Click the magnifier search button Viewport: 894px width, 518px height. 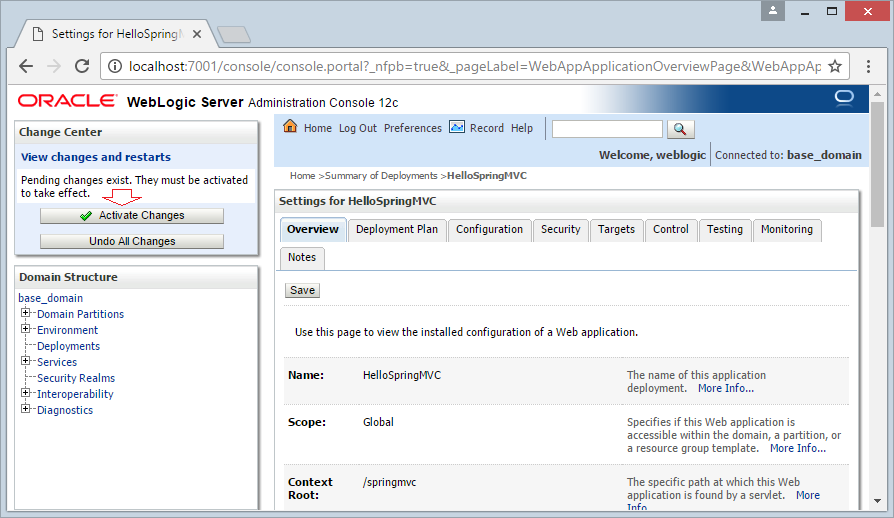click(x=680, y=129)
